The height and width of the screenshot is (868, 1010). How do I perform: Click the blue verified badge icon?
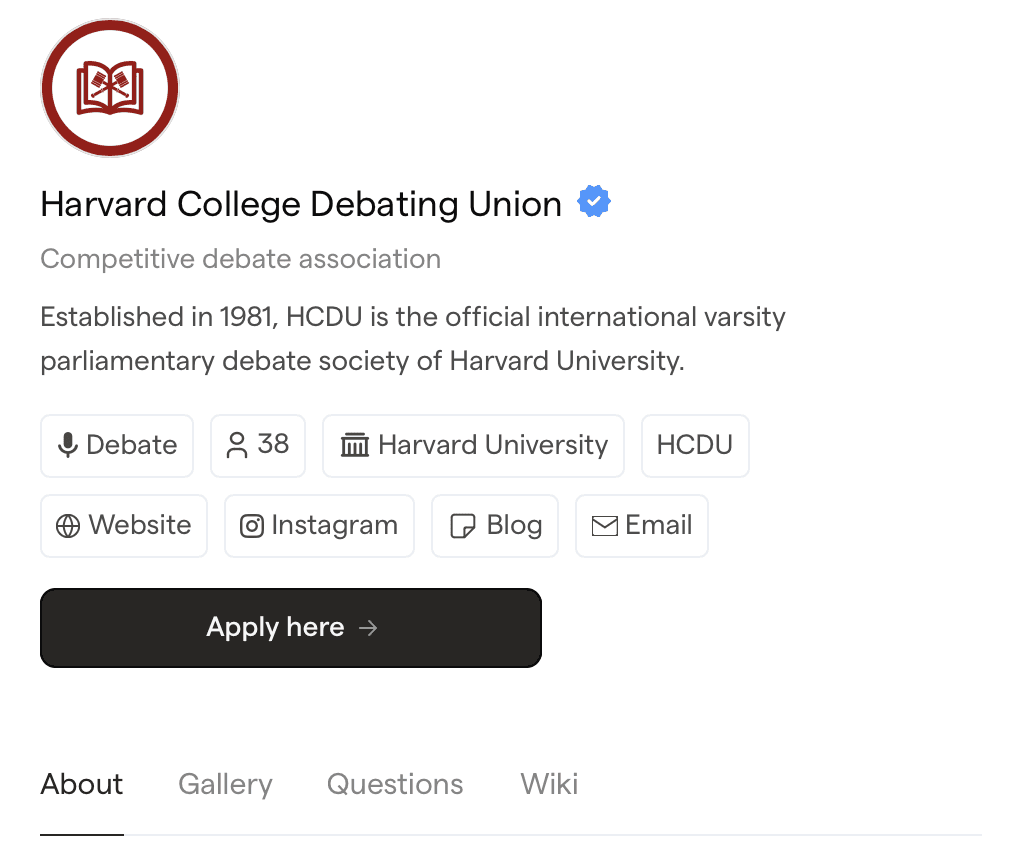594,203
